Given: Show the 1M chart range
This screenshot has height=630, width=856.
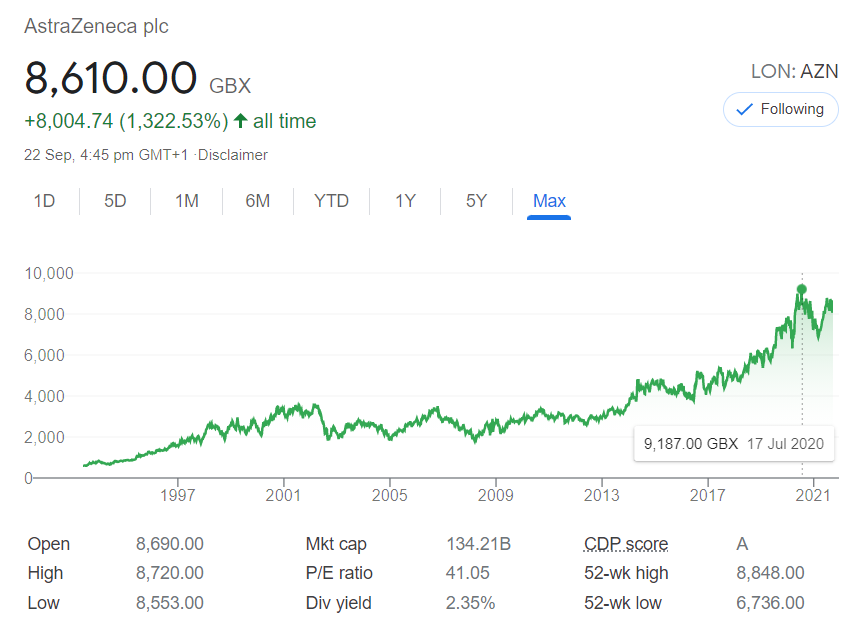Looking at the screenshot, I should pos(187,201).
